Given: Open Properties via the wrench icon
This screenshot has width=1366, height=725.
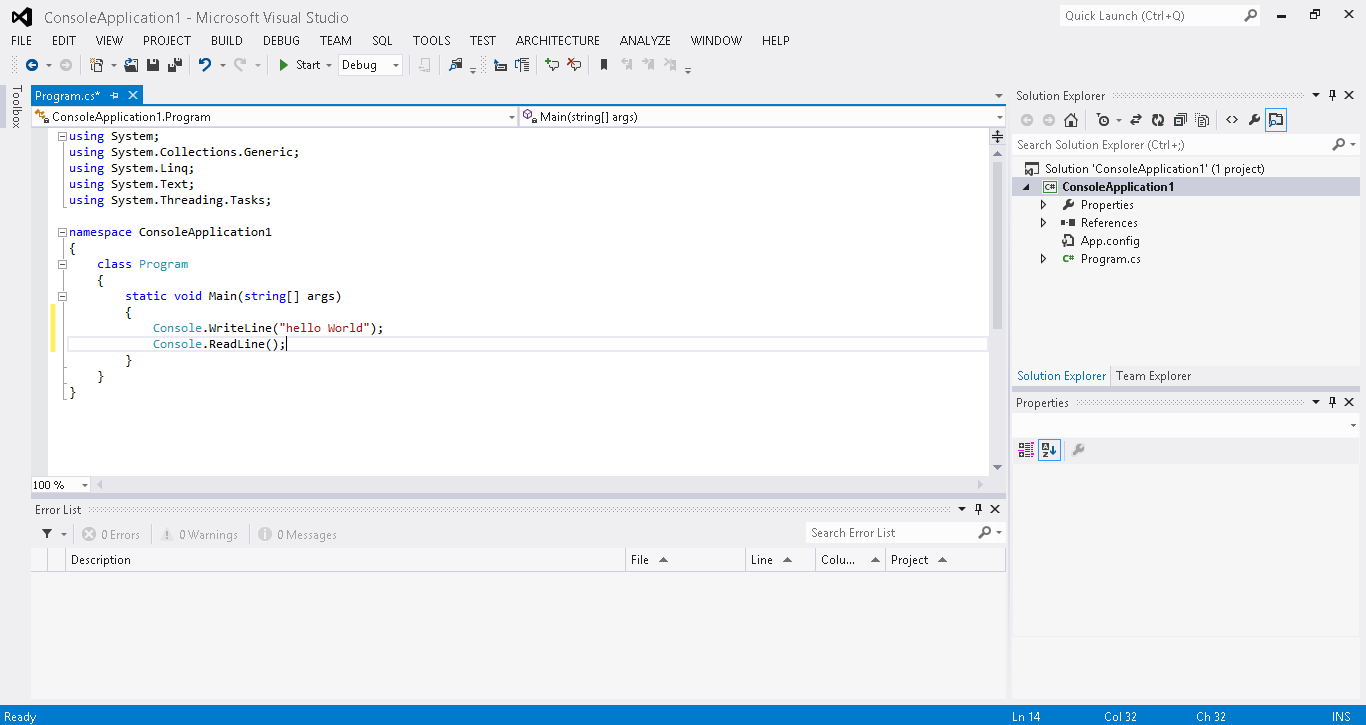Looking at the screenshot, I should pos(1255,118).
